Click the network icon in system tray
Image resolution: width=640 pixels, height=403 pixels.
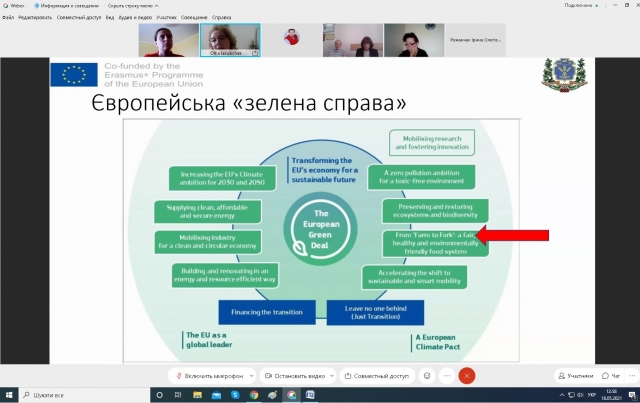pos(571,395)
